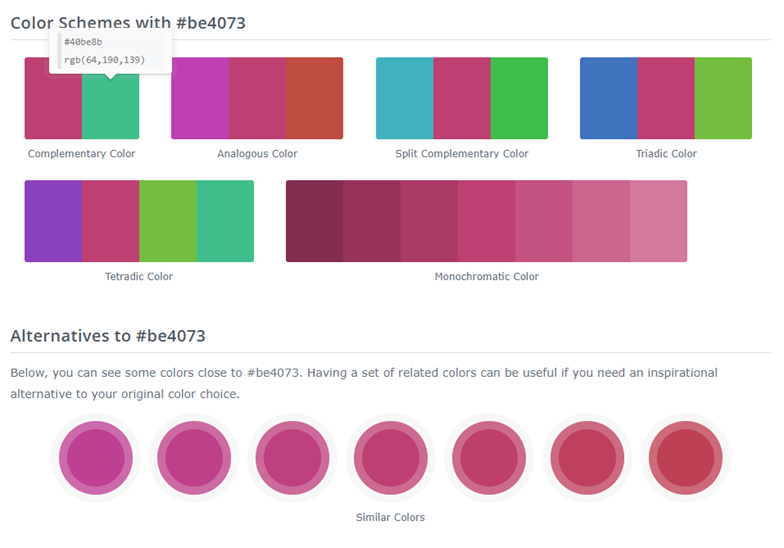Pick the darkest Monochromatic Color swatch
784x548 pixels.
click(315, 221)
